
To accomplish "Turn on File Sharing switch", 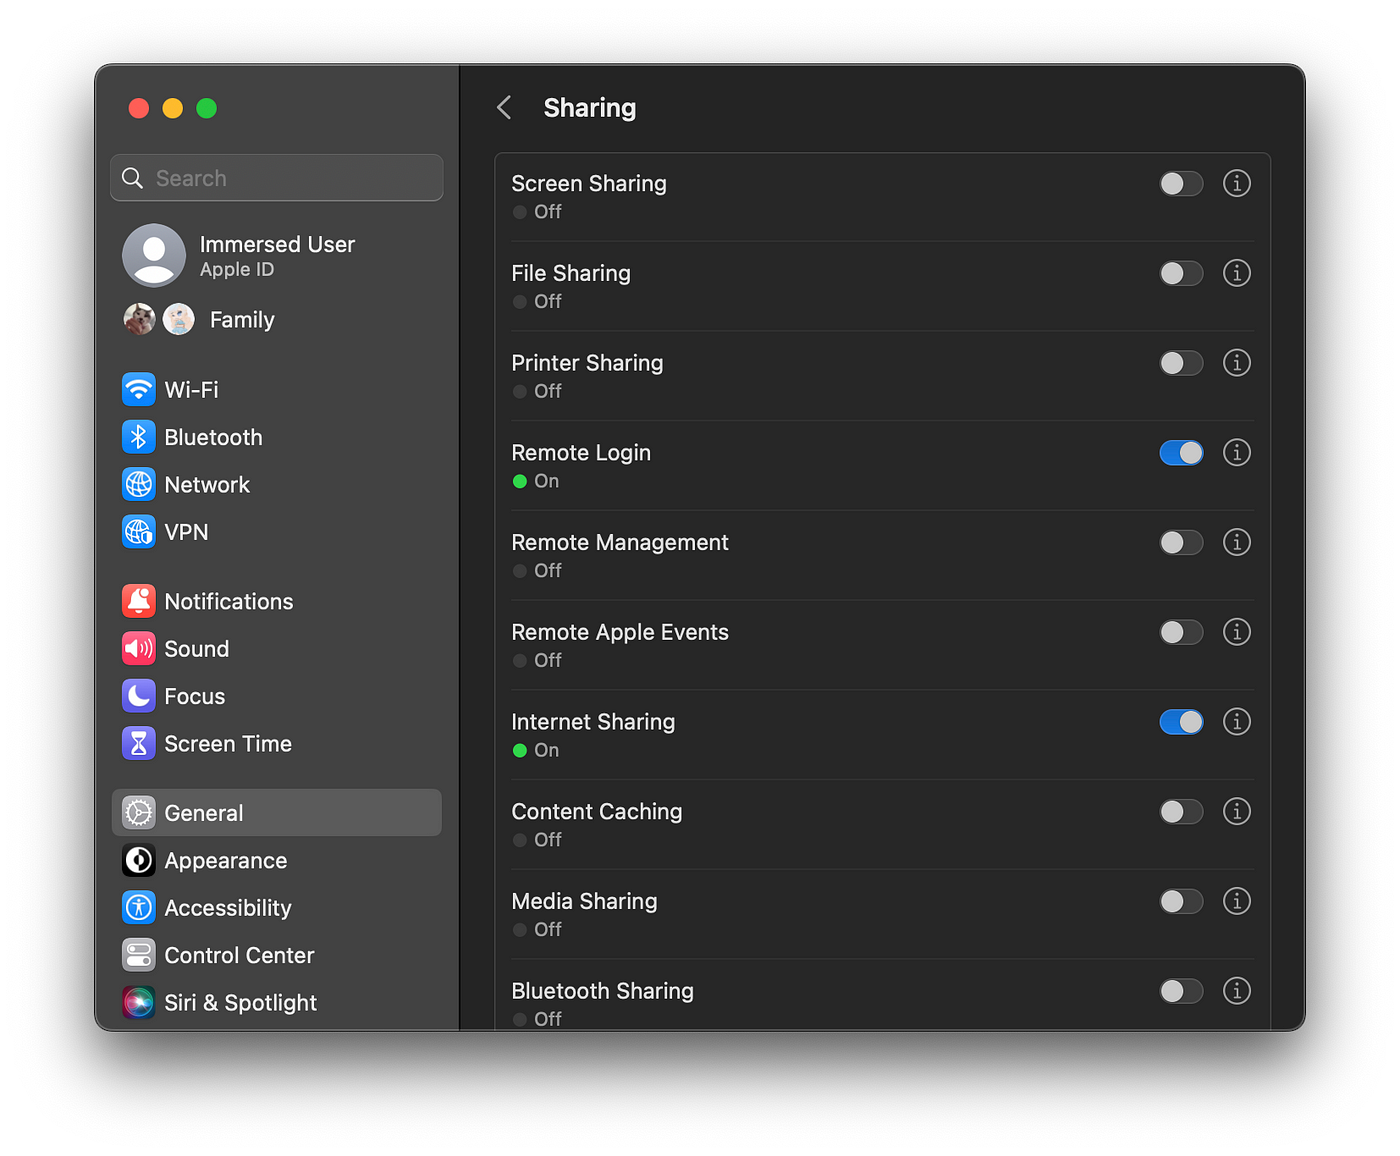I will [x=1181, y=273].
